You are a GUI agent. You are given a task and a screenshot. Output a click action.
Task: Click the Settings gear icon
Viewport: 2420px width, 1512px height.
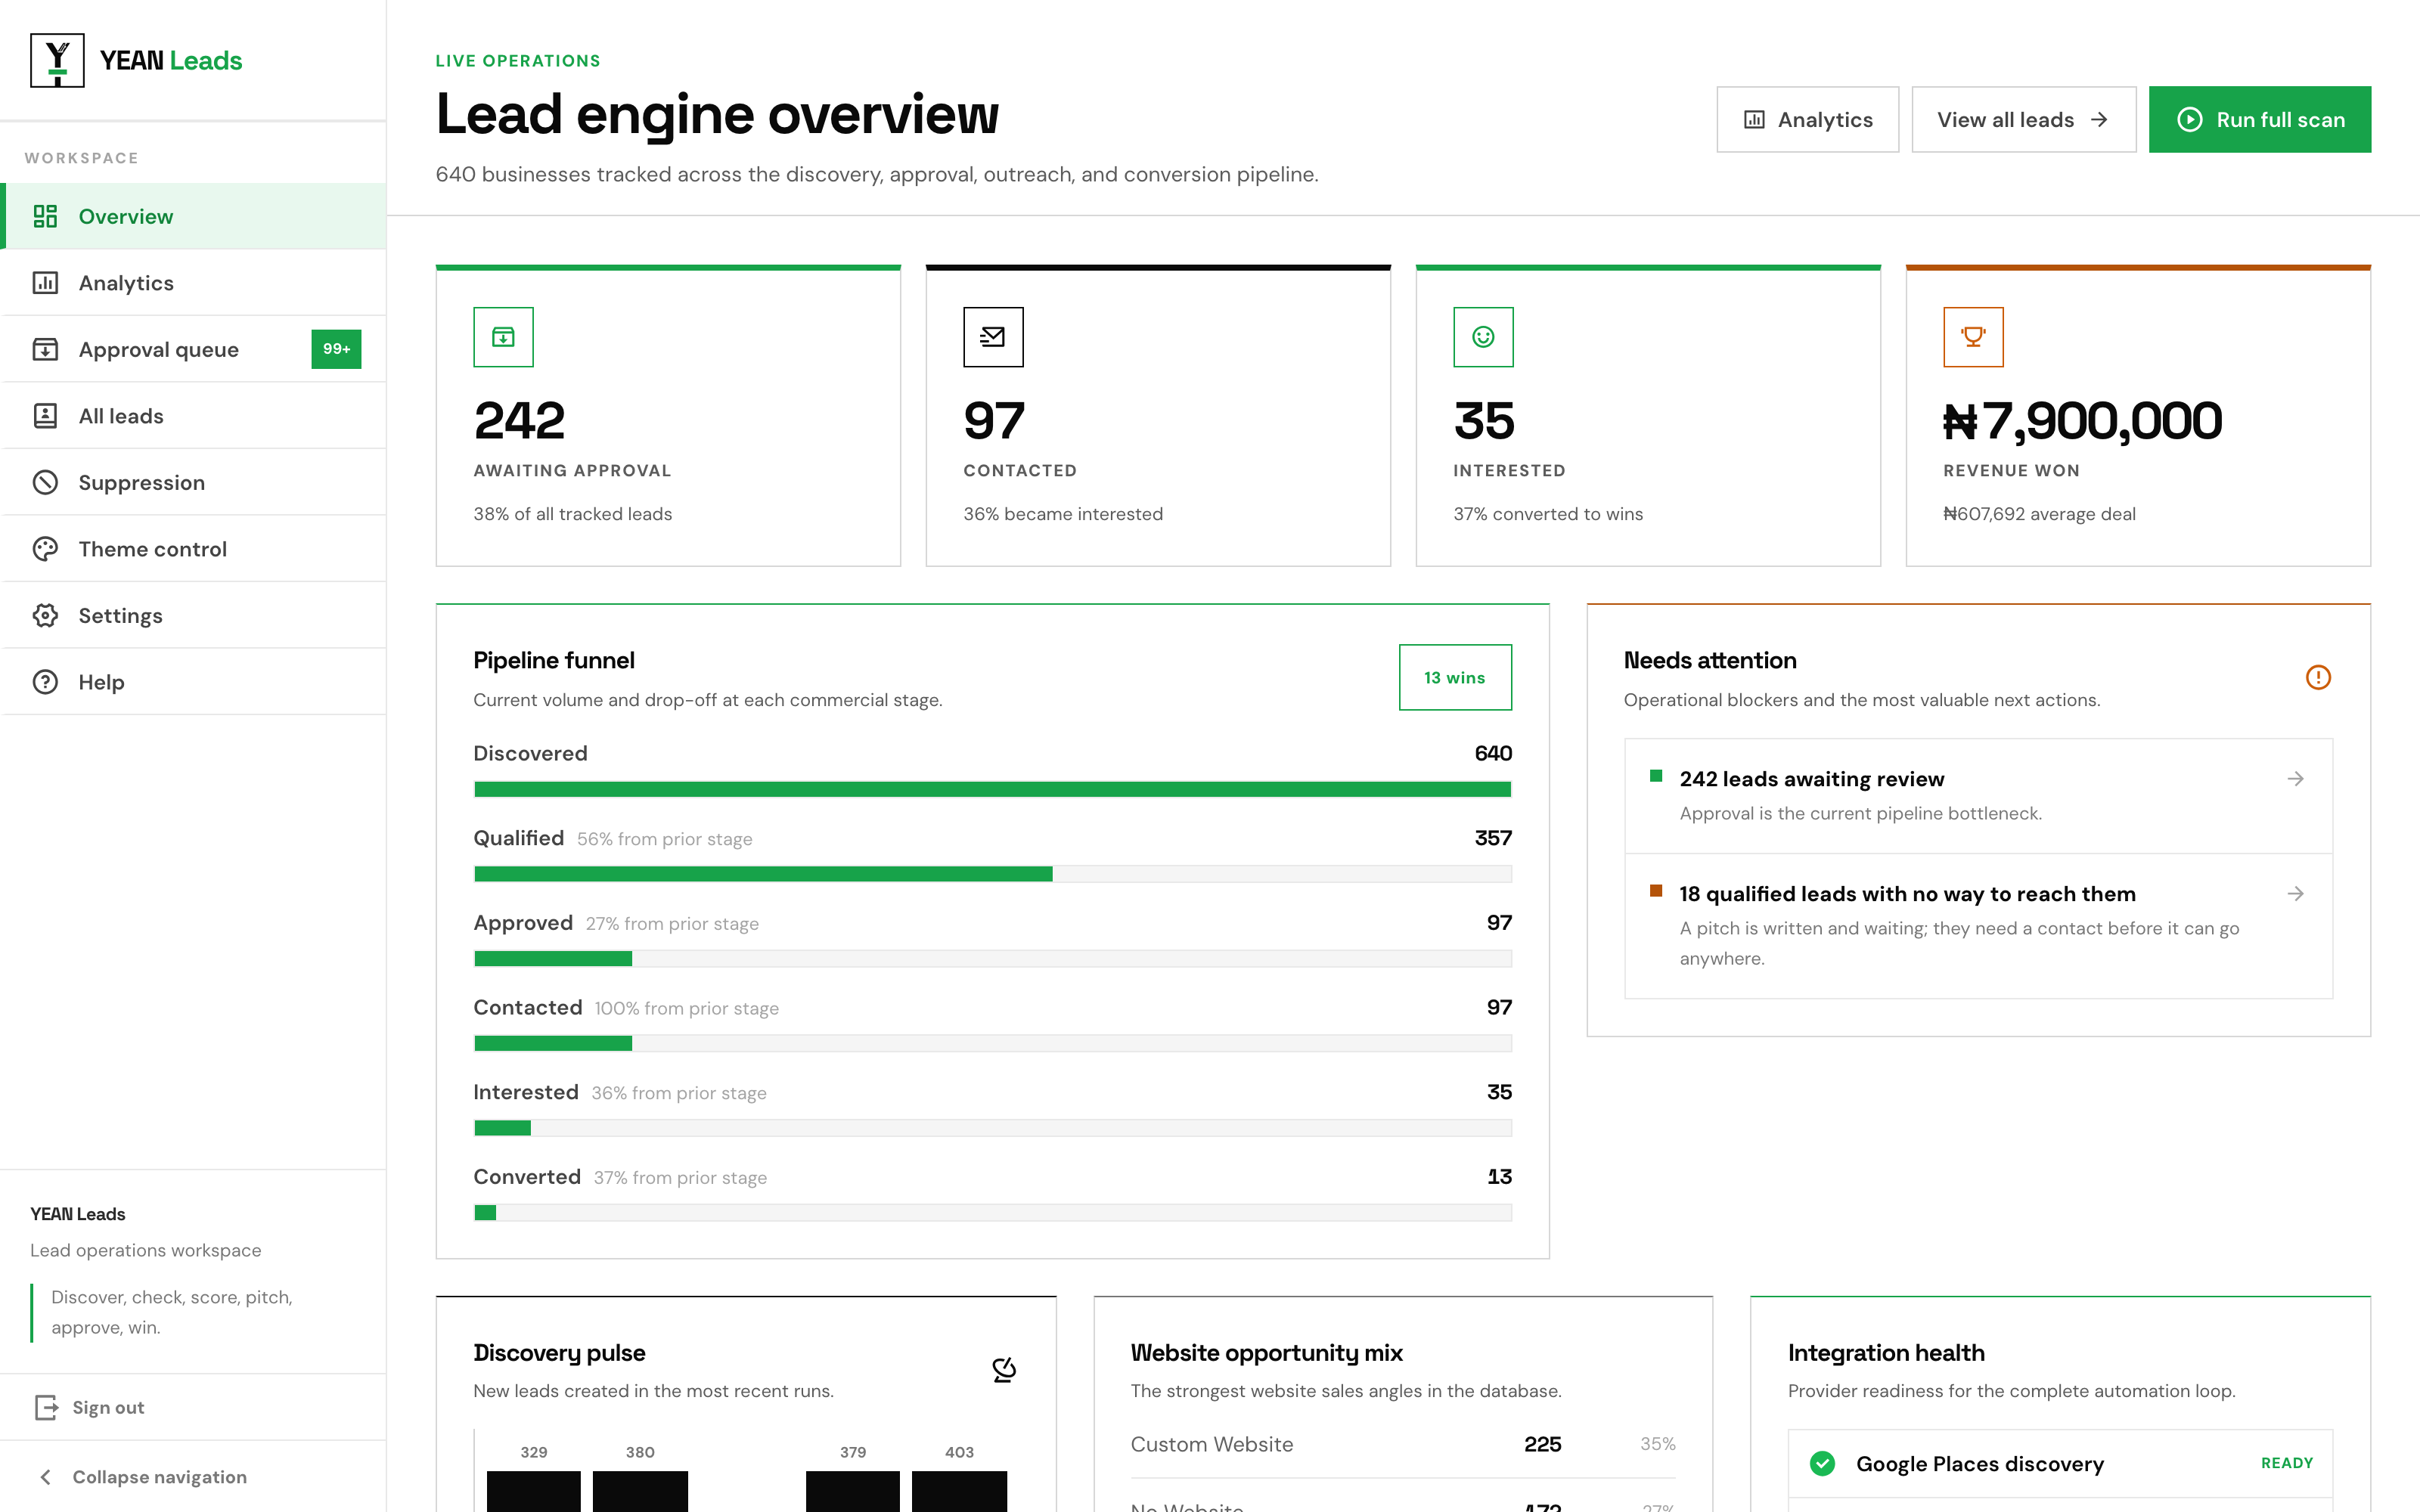[x=45, y=615]
